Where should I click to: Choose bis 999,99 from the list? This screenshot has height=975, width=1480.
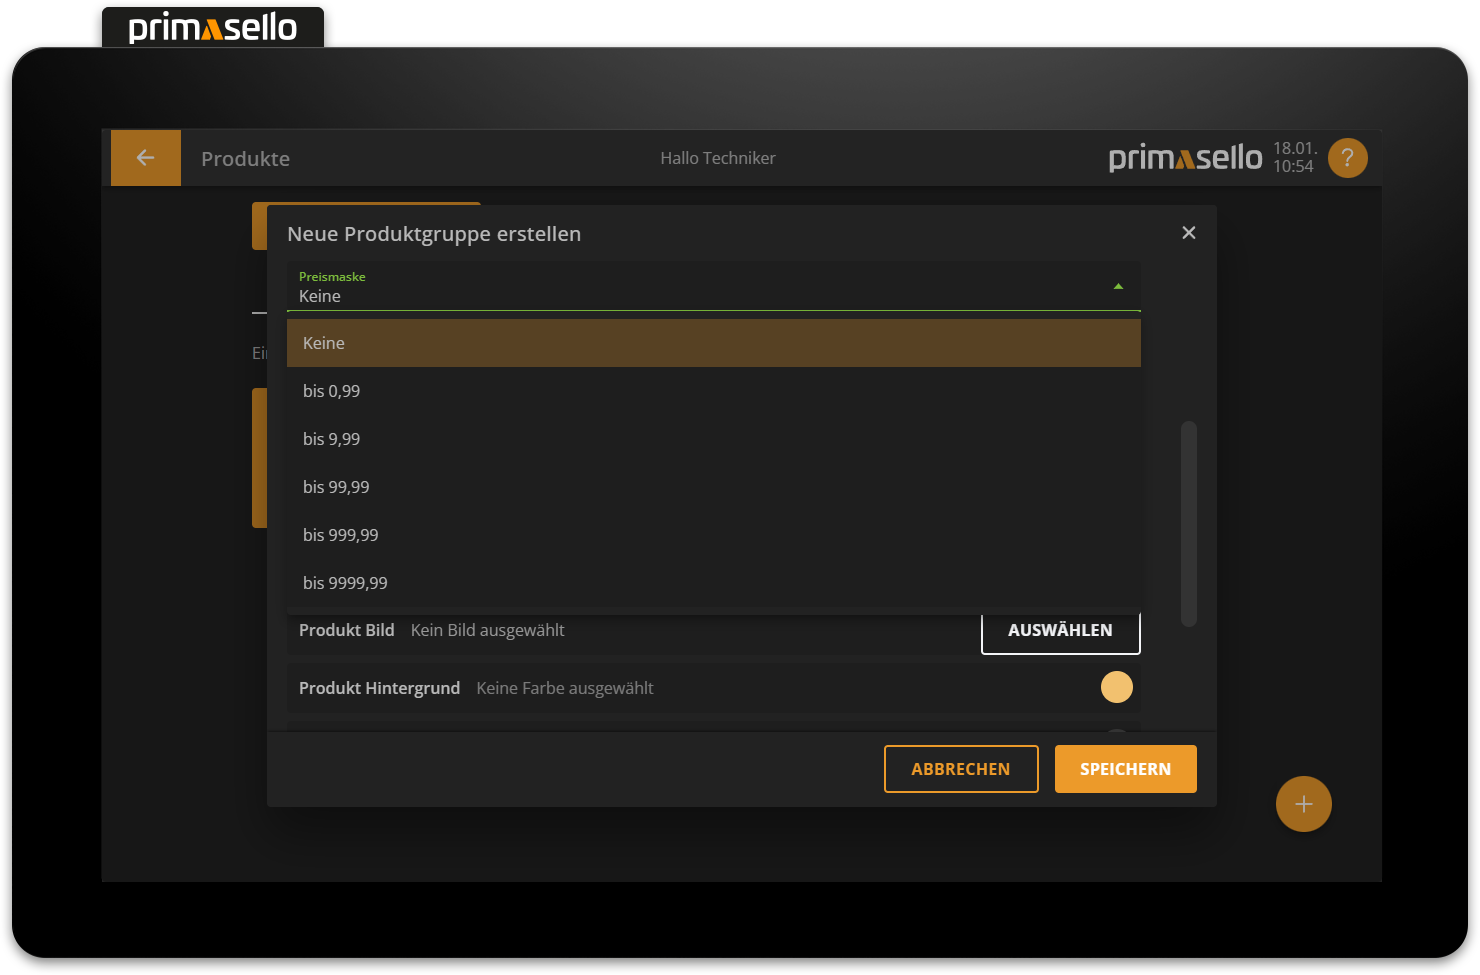(713, 535)
